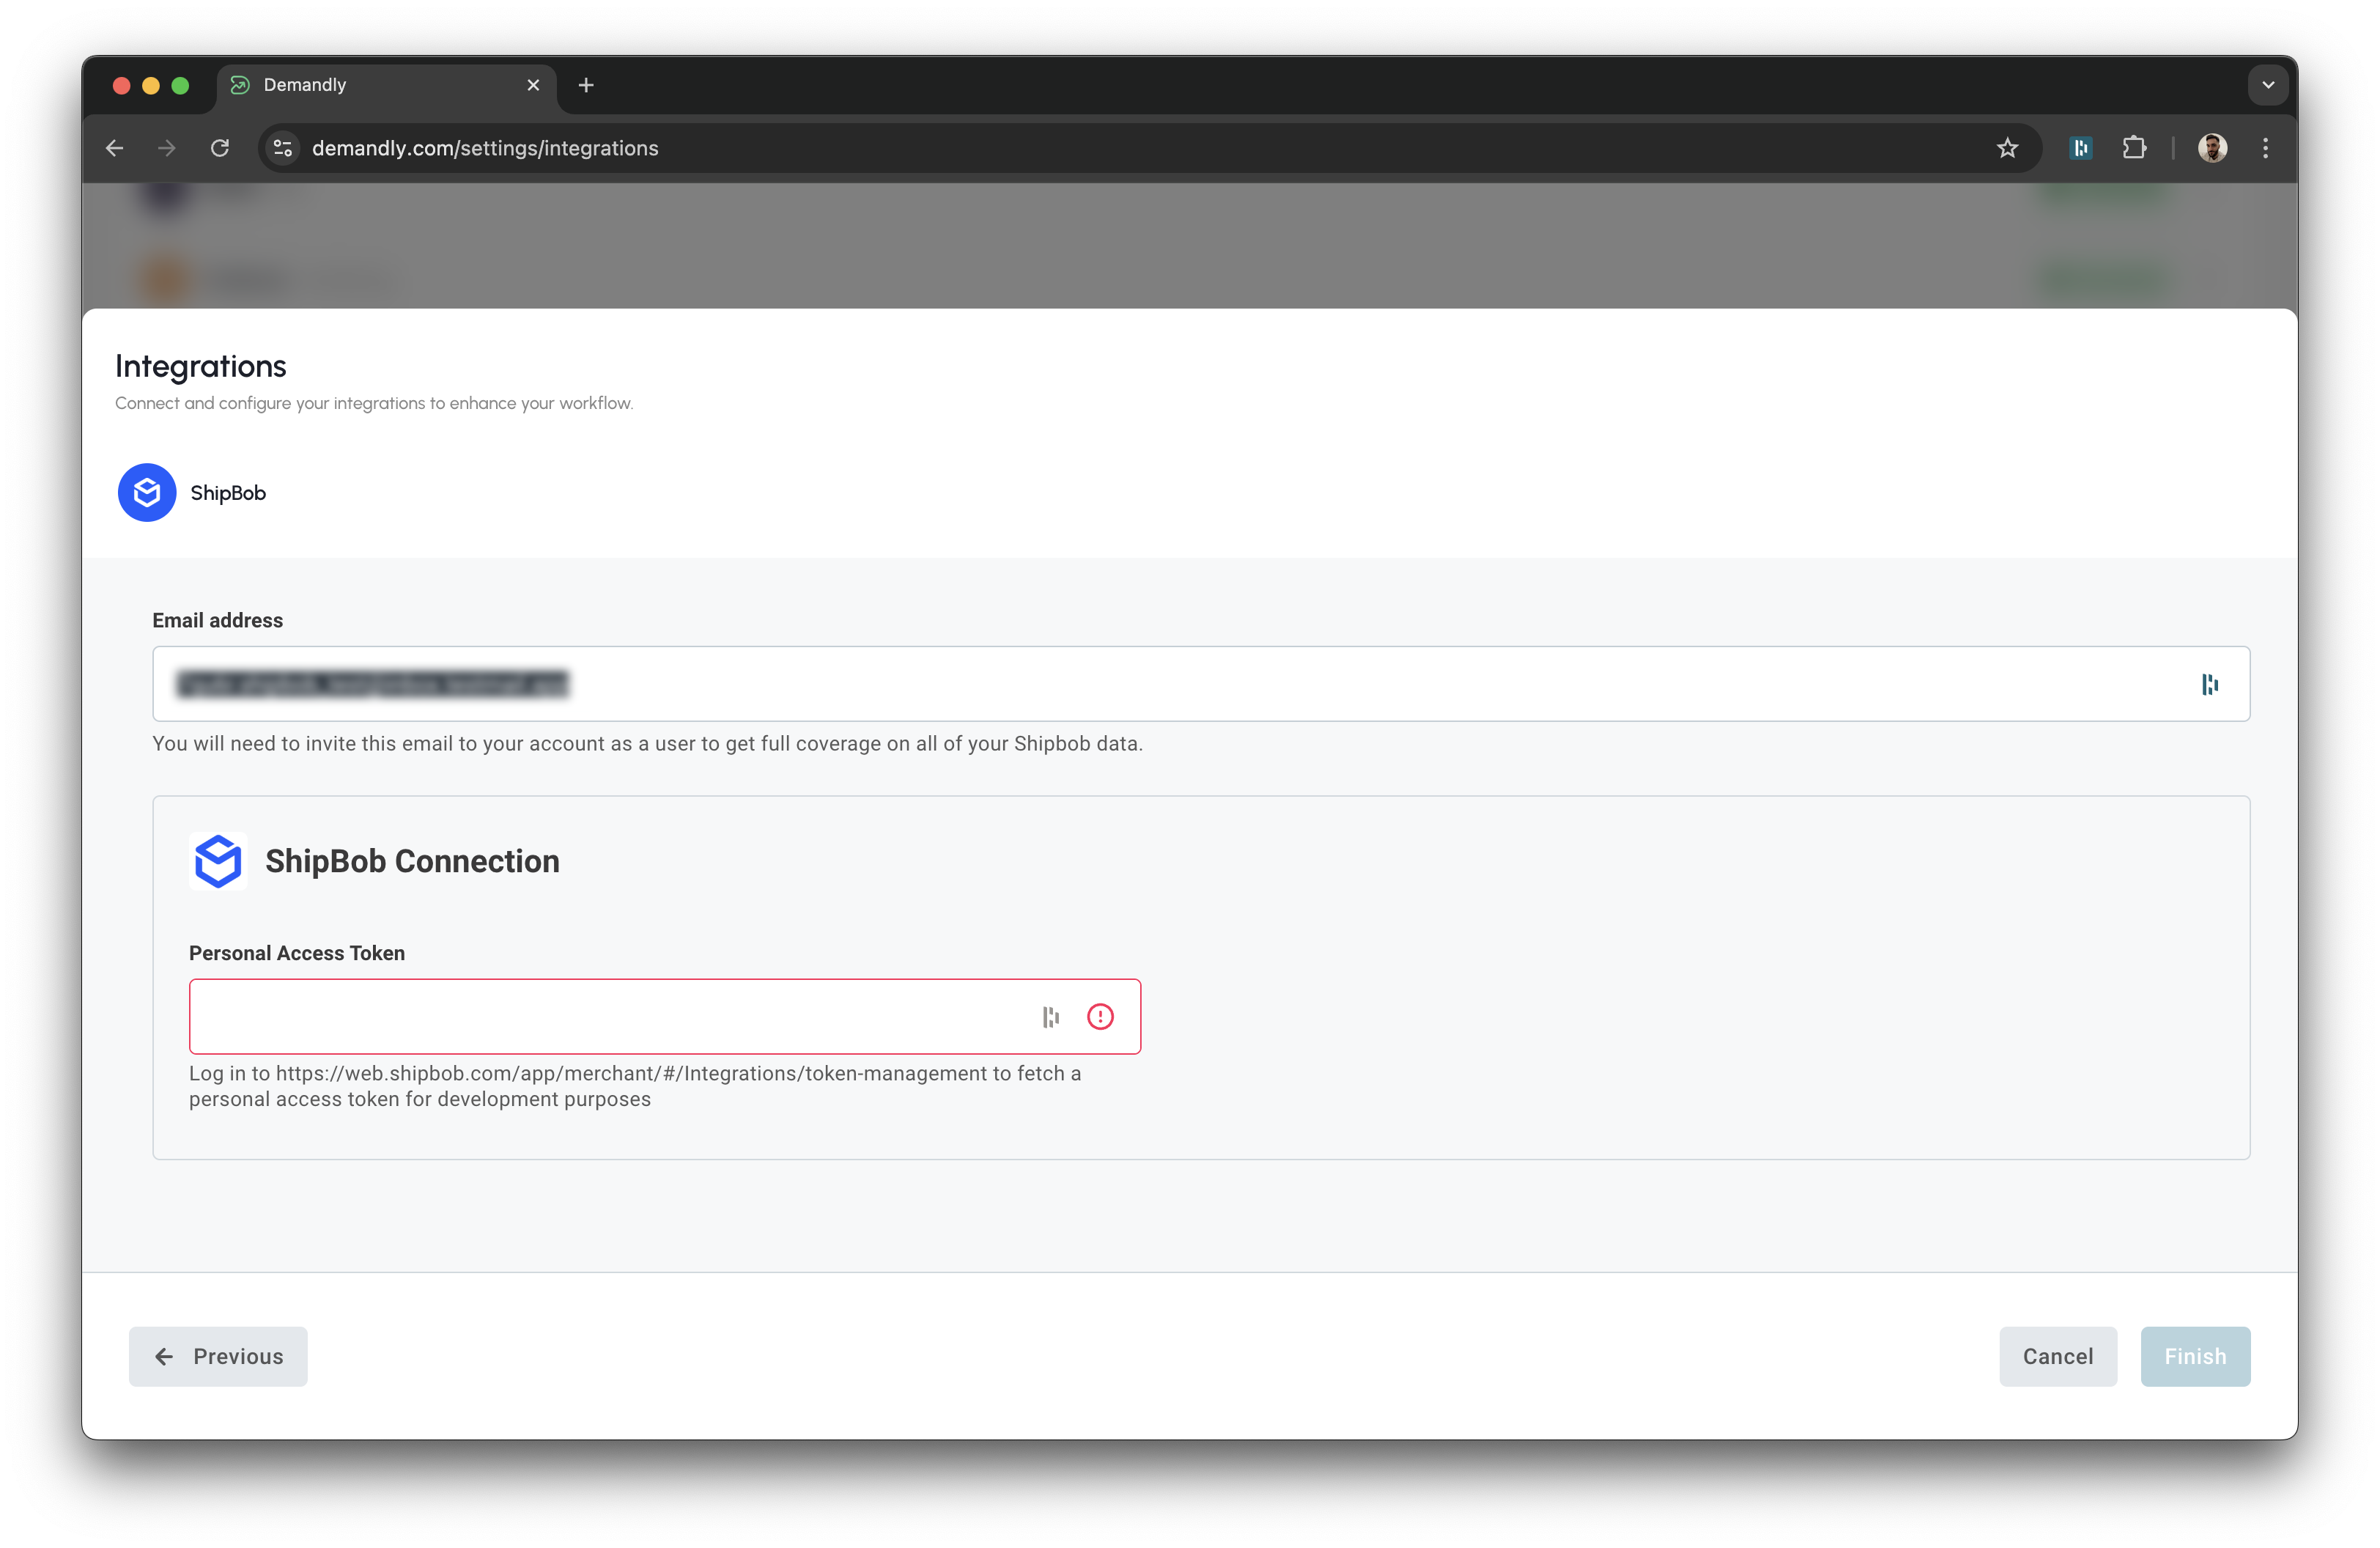Bookmark this page with the star icon
Viewport: 2380px width, 1548px height.
[x=2007, y=147]
